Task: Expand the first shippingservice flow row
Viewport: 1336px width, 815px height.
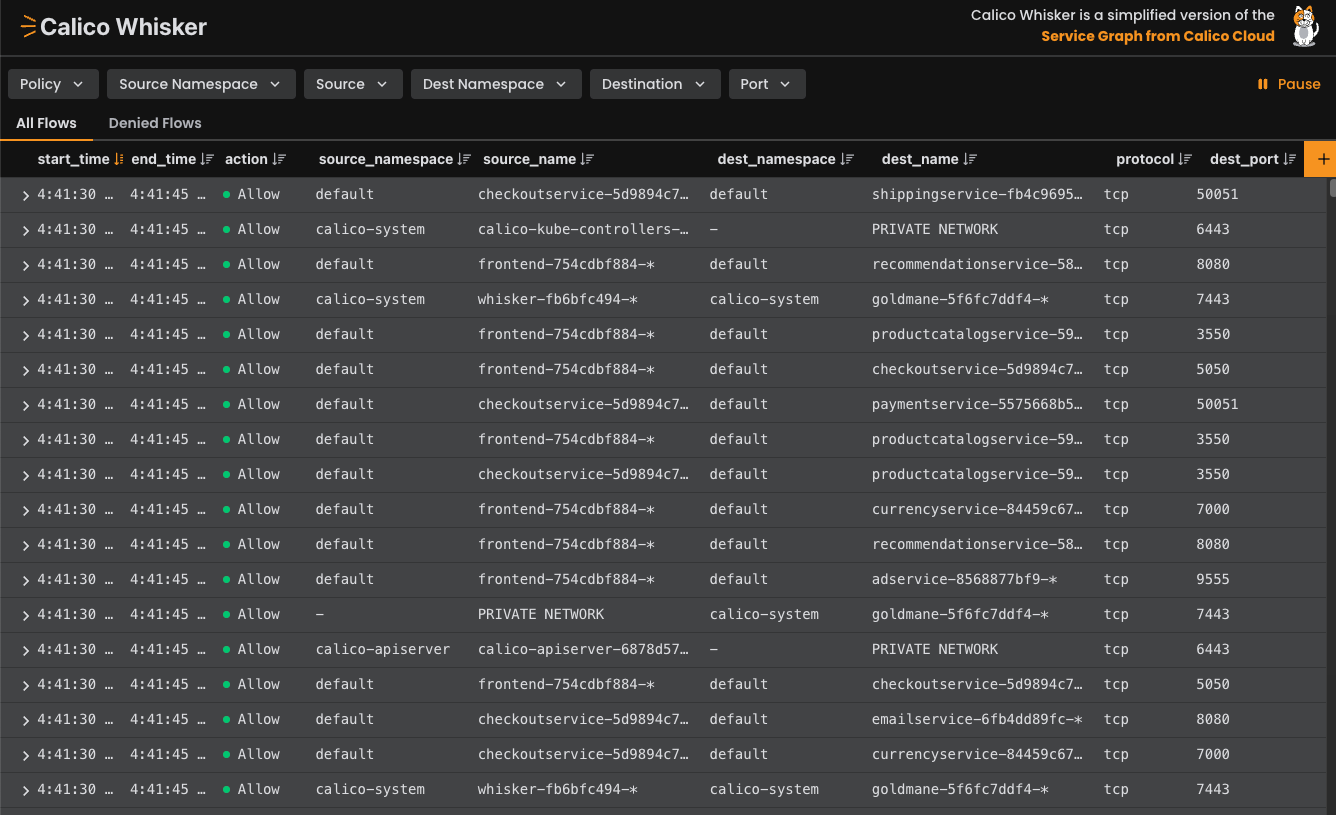Action: tap(26, 195)
